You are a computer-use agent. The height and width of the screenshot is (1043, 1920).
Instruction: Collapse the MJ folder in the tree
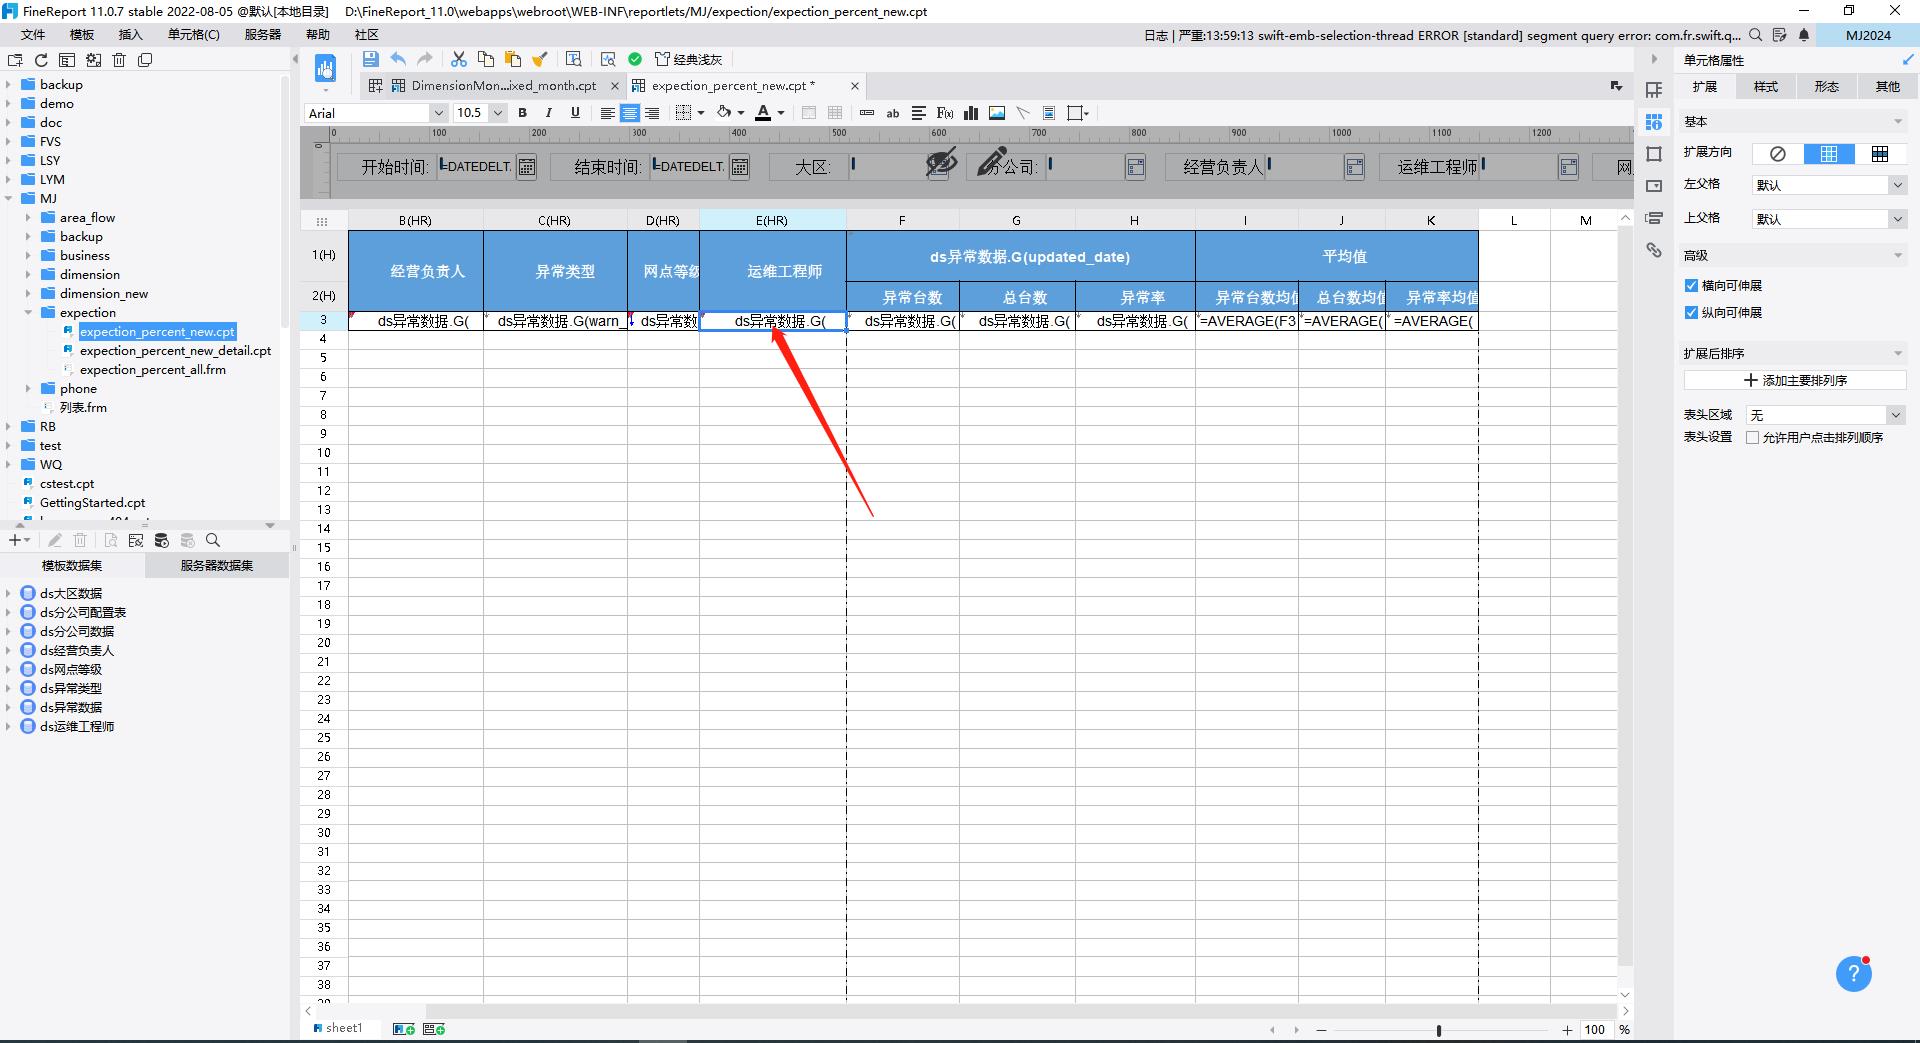9,199
